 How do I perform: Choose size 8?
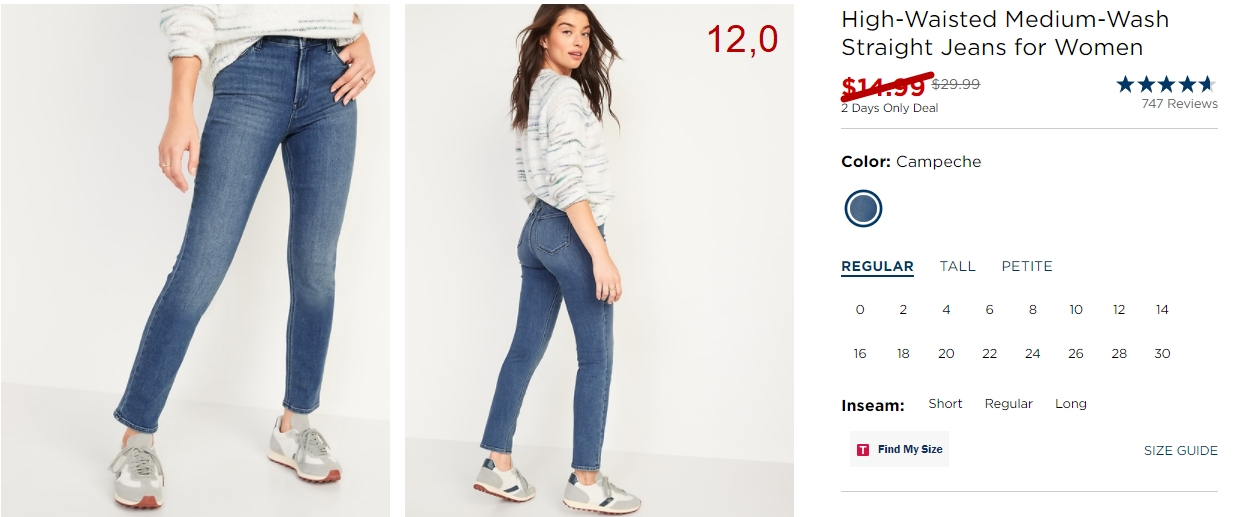tap(1033, 310)
